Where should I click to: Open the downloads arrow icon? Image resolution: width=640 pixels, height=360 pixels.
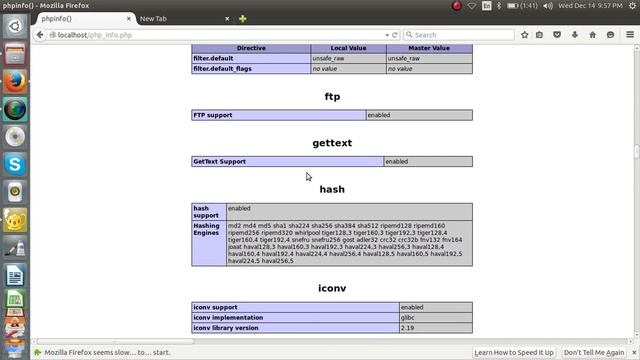(575, 35)
